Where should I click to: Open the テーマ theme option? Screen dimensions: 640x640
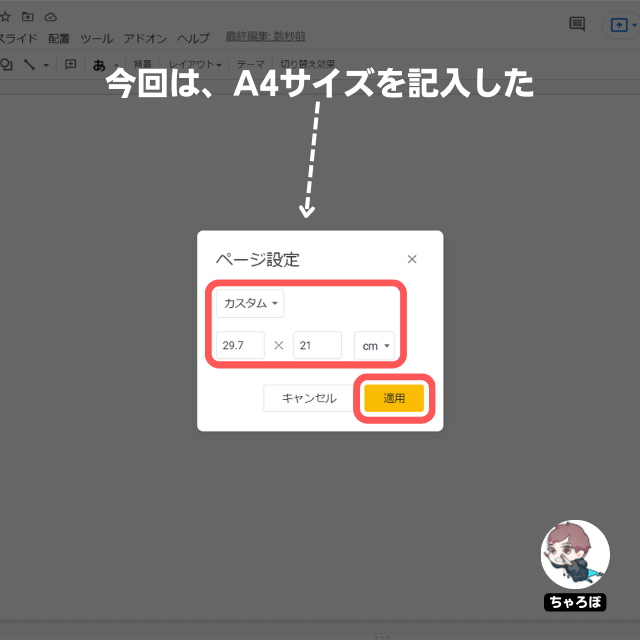[251, 64]
